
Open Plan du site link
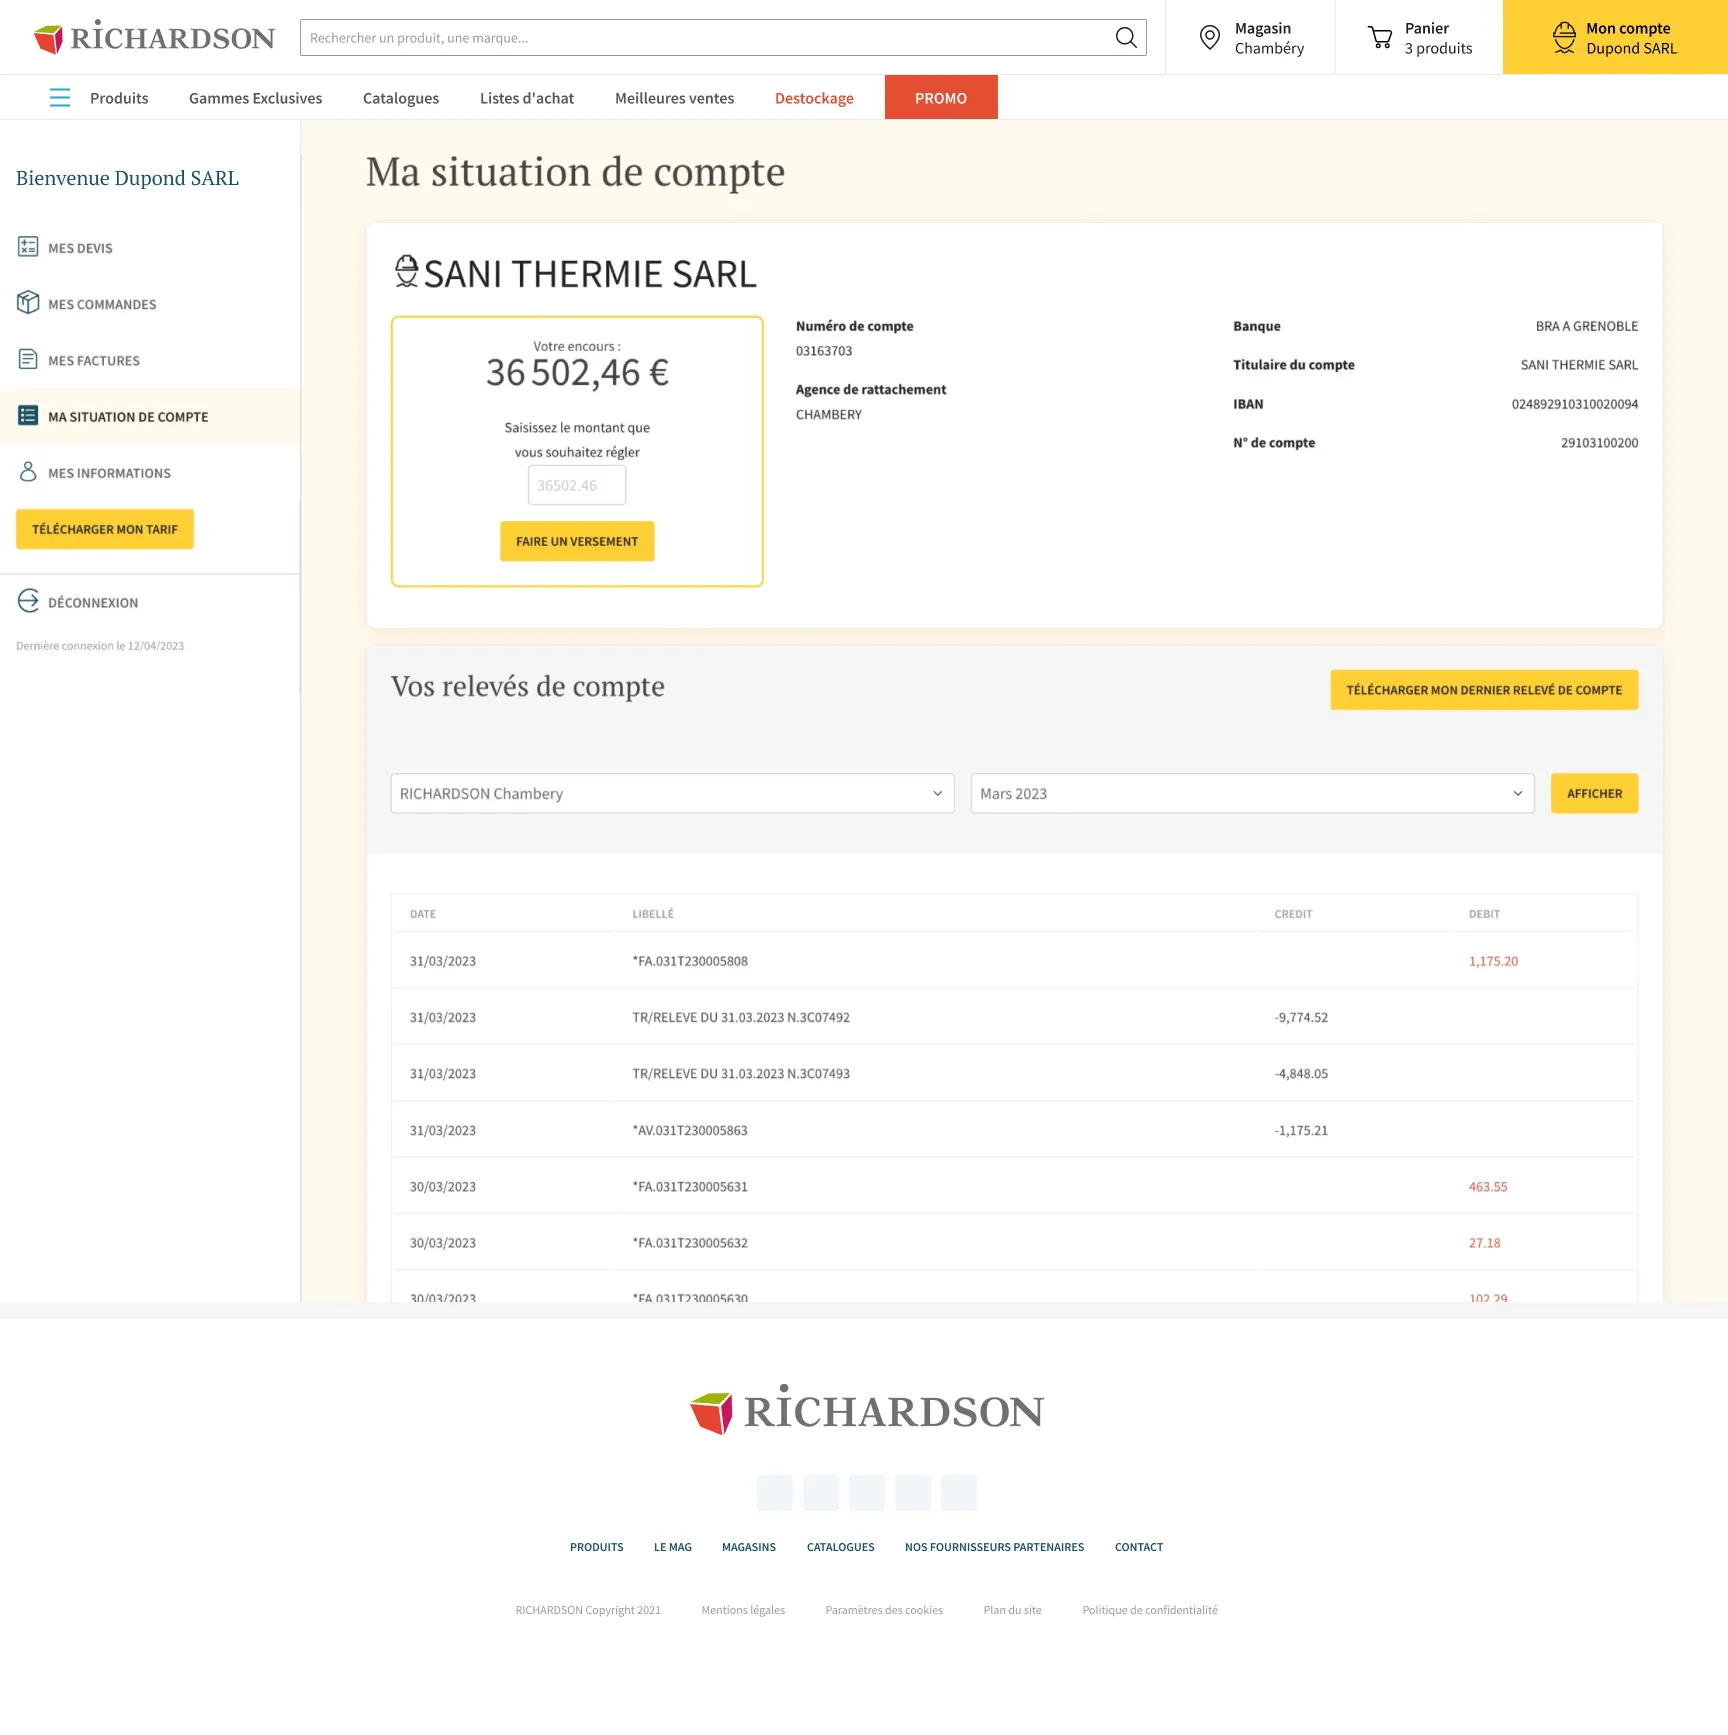click(1012, 1610)
